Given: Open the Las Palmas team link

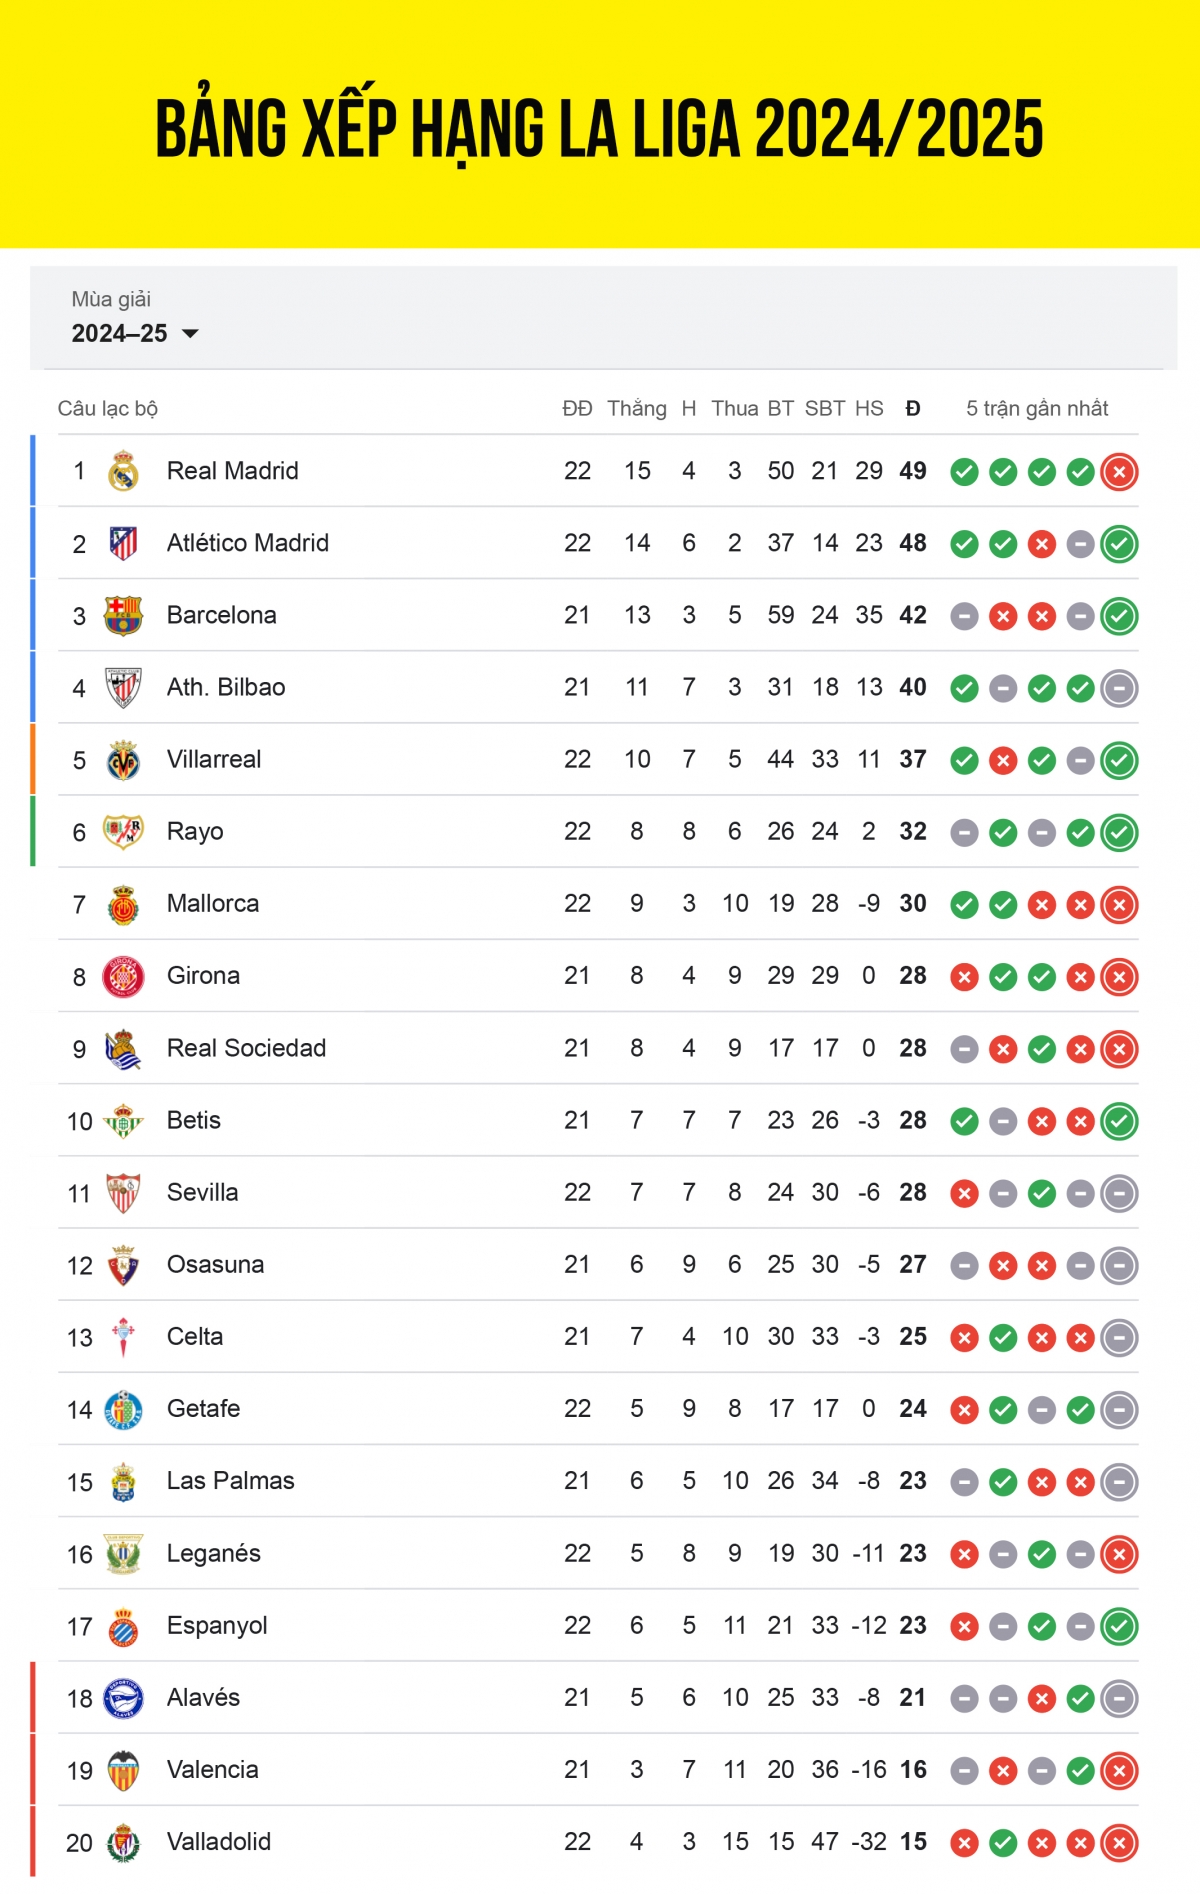Looking at the screenshot, I should coord(230,1480).
